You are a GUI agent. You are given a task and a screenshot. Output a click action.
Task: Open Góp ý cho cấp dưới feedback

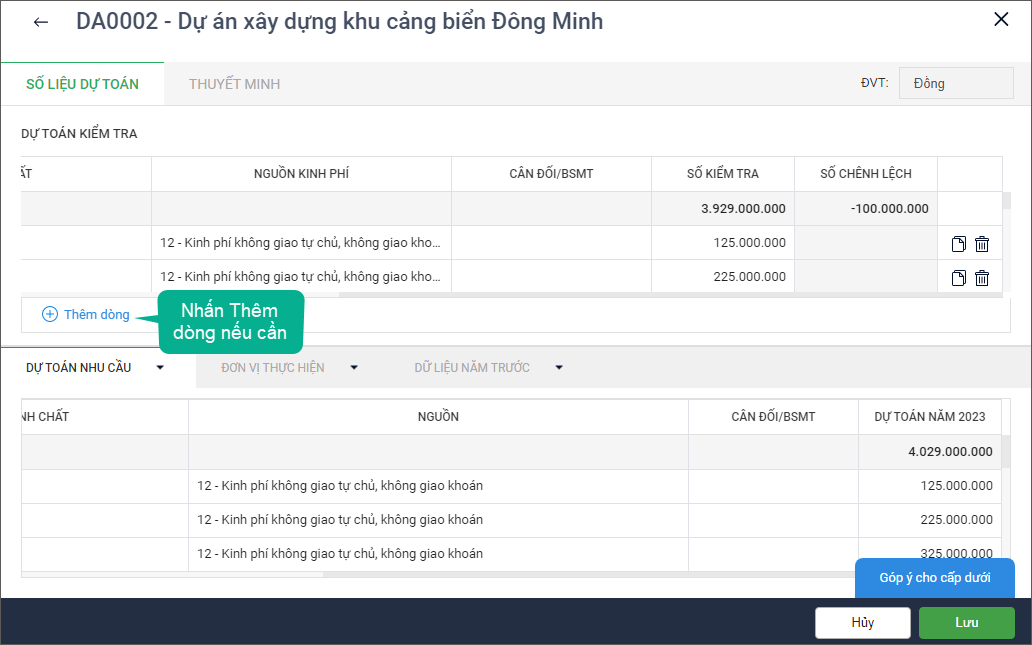click(x=935, y=578)
